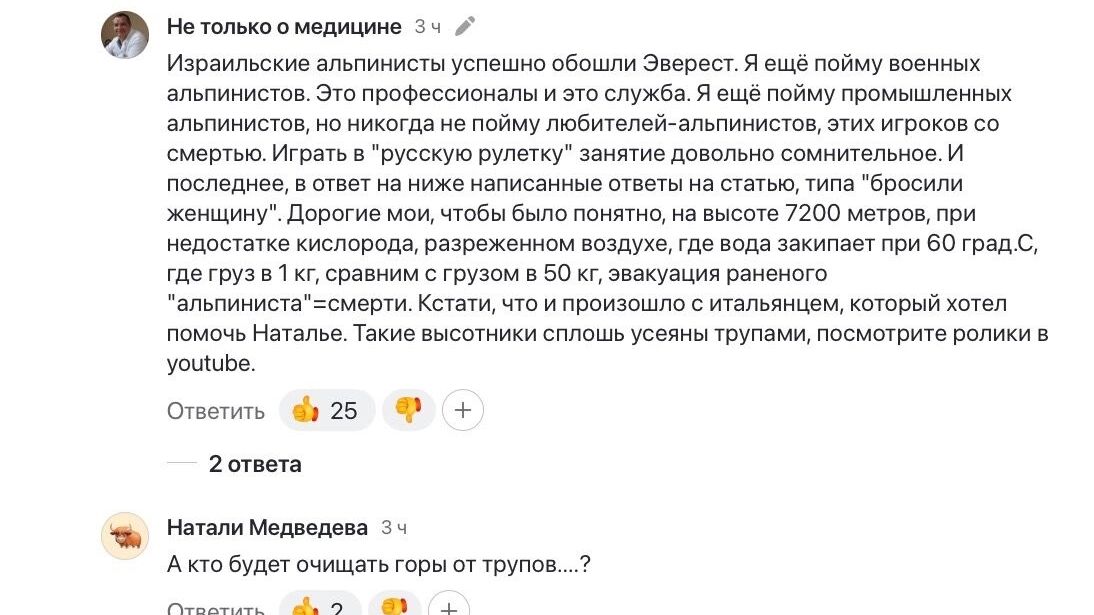Viewport: 1094px width, 615px height.
Task: Open the plus reaction button on Натали Медведева's comment
Action: (449, 607)
